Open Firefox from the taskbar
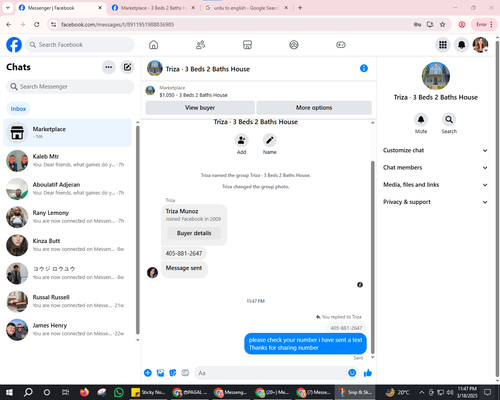500x400 pixels. [x=84, y=392]
